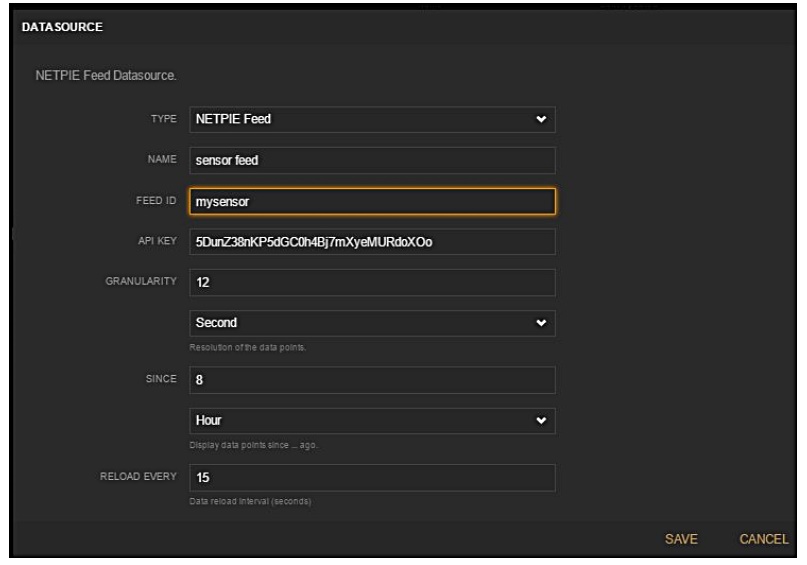
Task: Click the chevron arrow on TYPE dropdown
Action: pyautogui.click(x=542, y=120)
